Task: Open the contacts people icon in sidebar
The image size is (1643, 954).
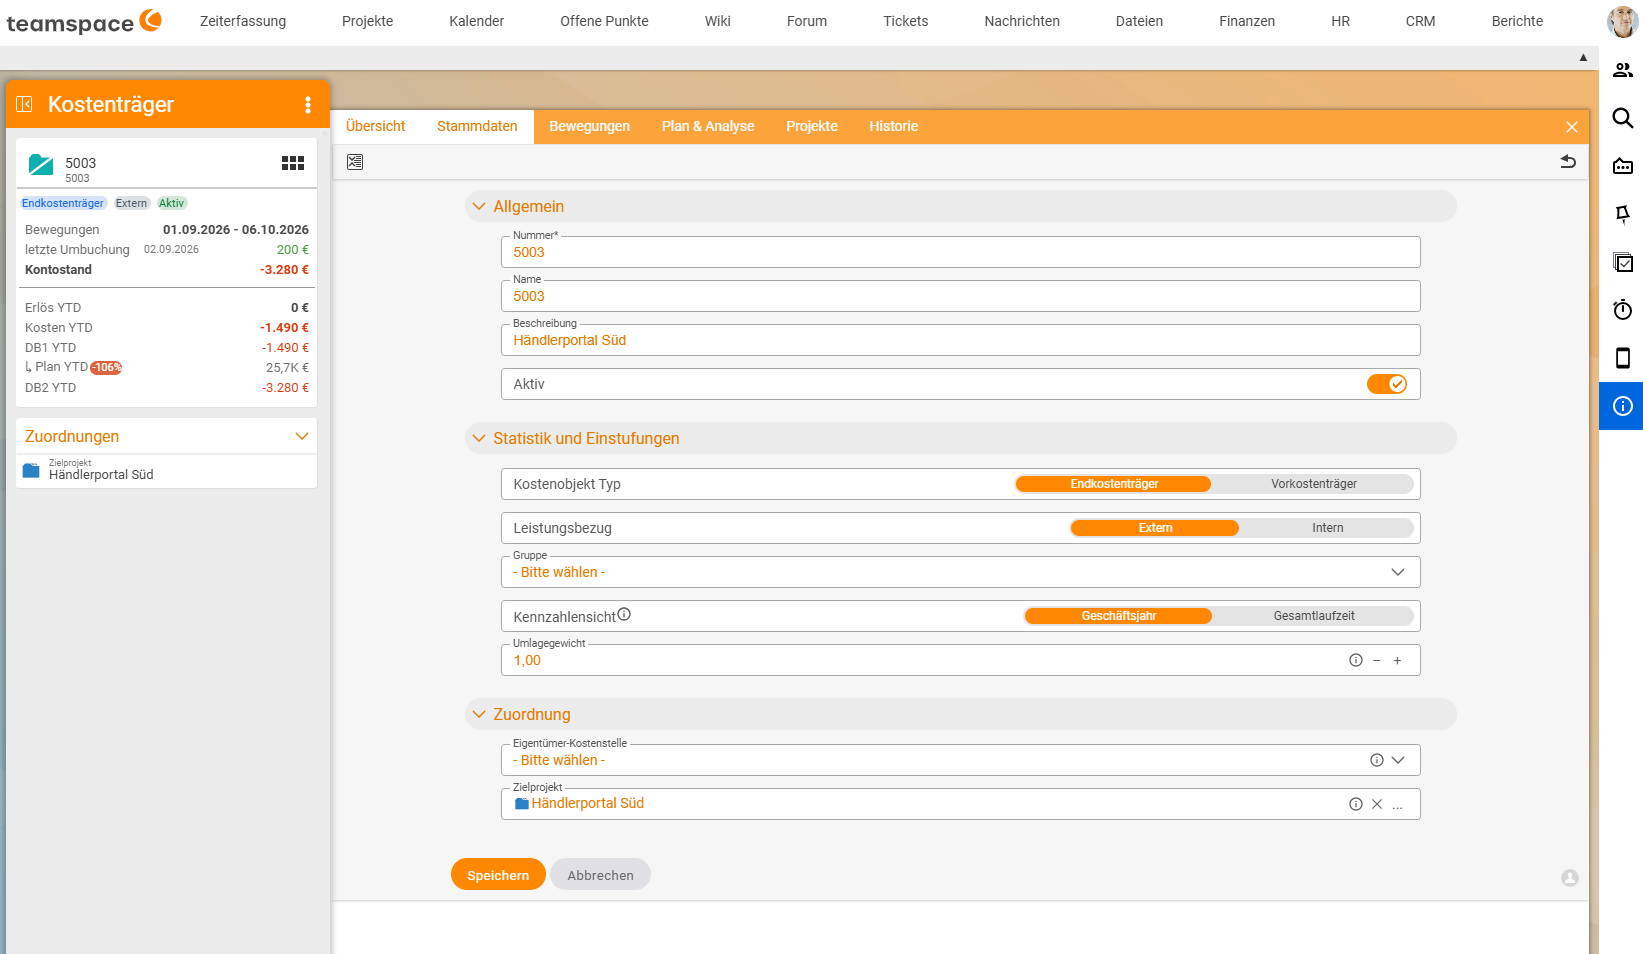Action: (x=1623, y=70)
